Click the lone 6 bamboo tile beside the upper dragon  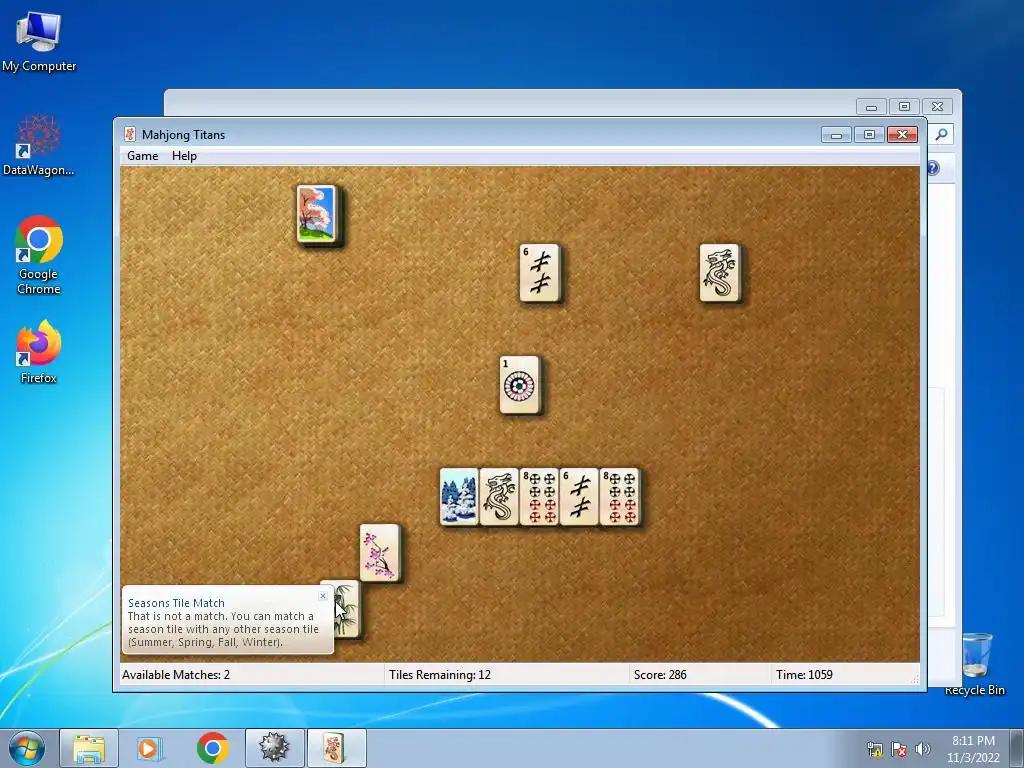[x=540, y=273]
